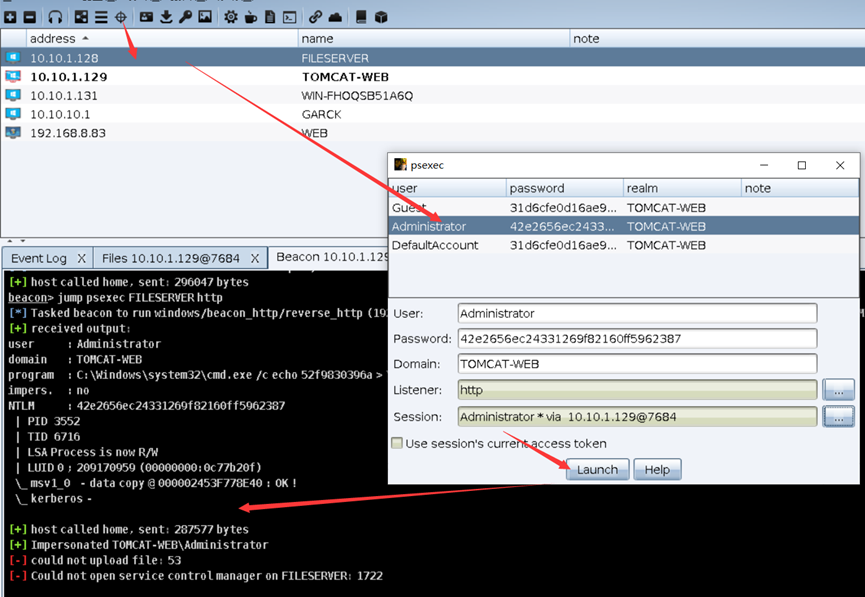Close the Files 10.10.1.129@7684 tab

pyautogui.click(x=255, y=258)
